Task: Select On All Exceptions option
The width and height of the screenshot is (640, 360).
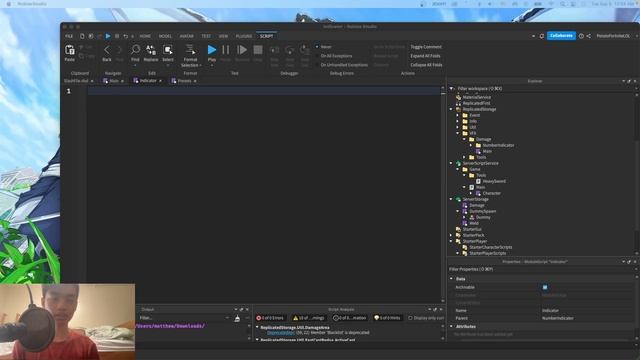Action: (x=334, y=56)
